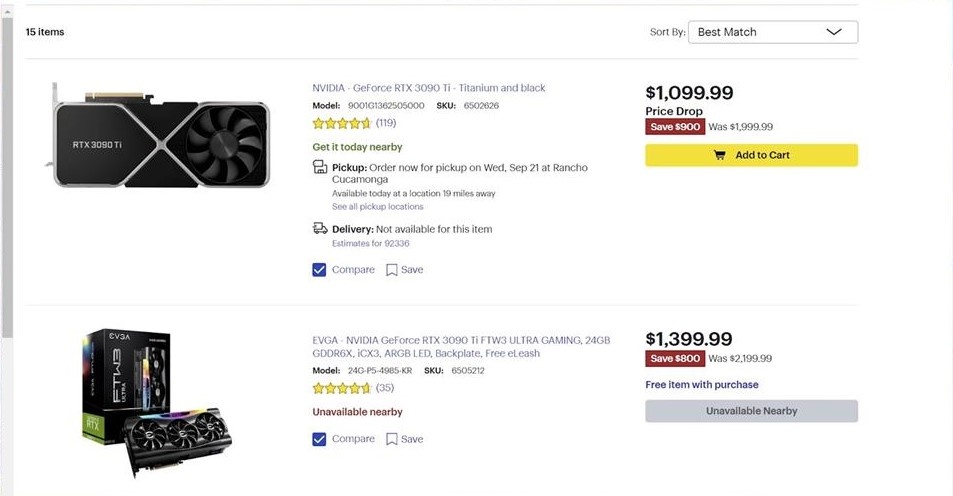Click the NVIDIA RTX 3090 Ti product image

(160, 134)
